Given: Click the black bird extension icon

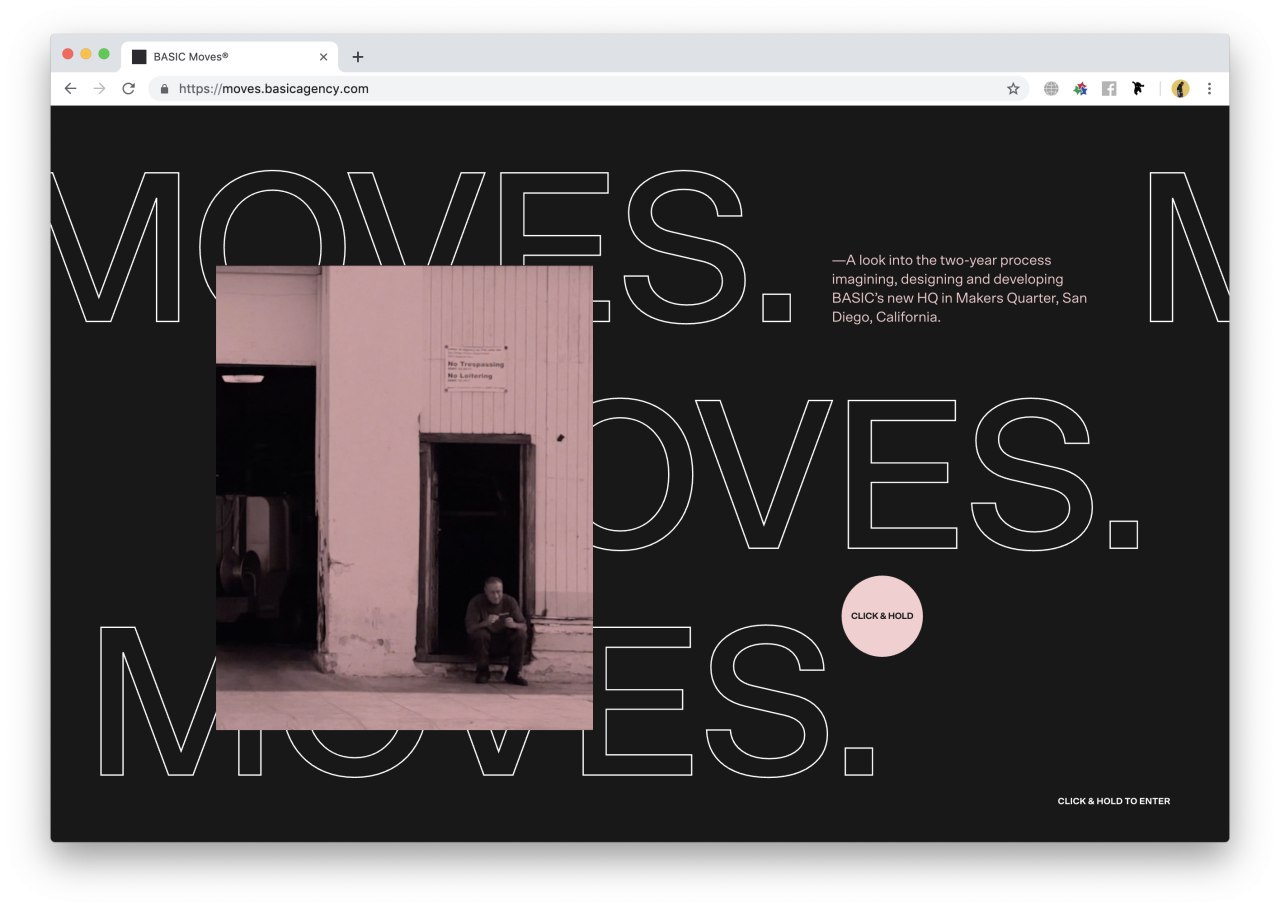Looking at the screenshot, I should point(1138,89).
